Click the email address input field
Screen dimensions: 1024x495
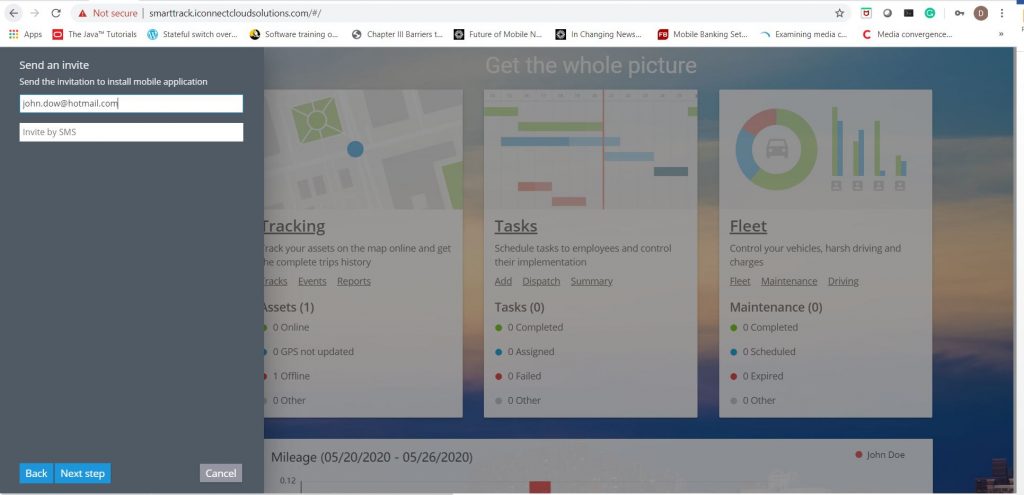(131, 103)
